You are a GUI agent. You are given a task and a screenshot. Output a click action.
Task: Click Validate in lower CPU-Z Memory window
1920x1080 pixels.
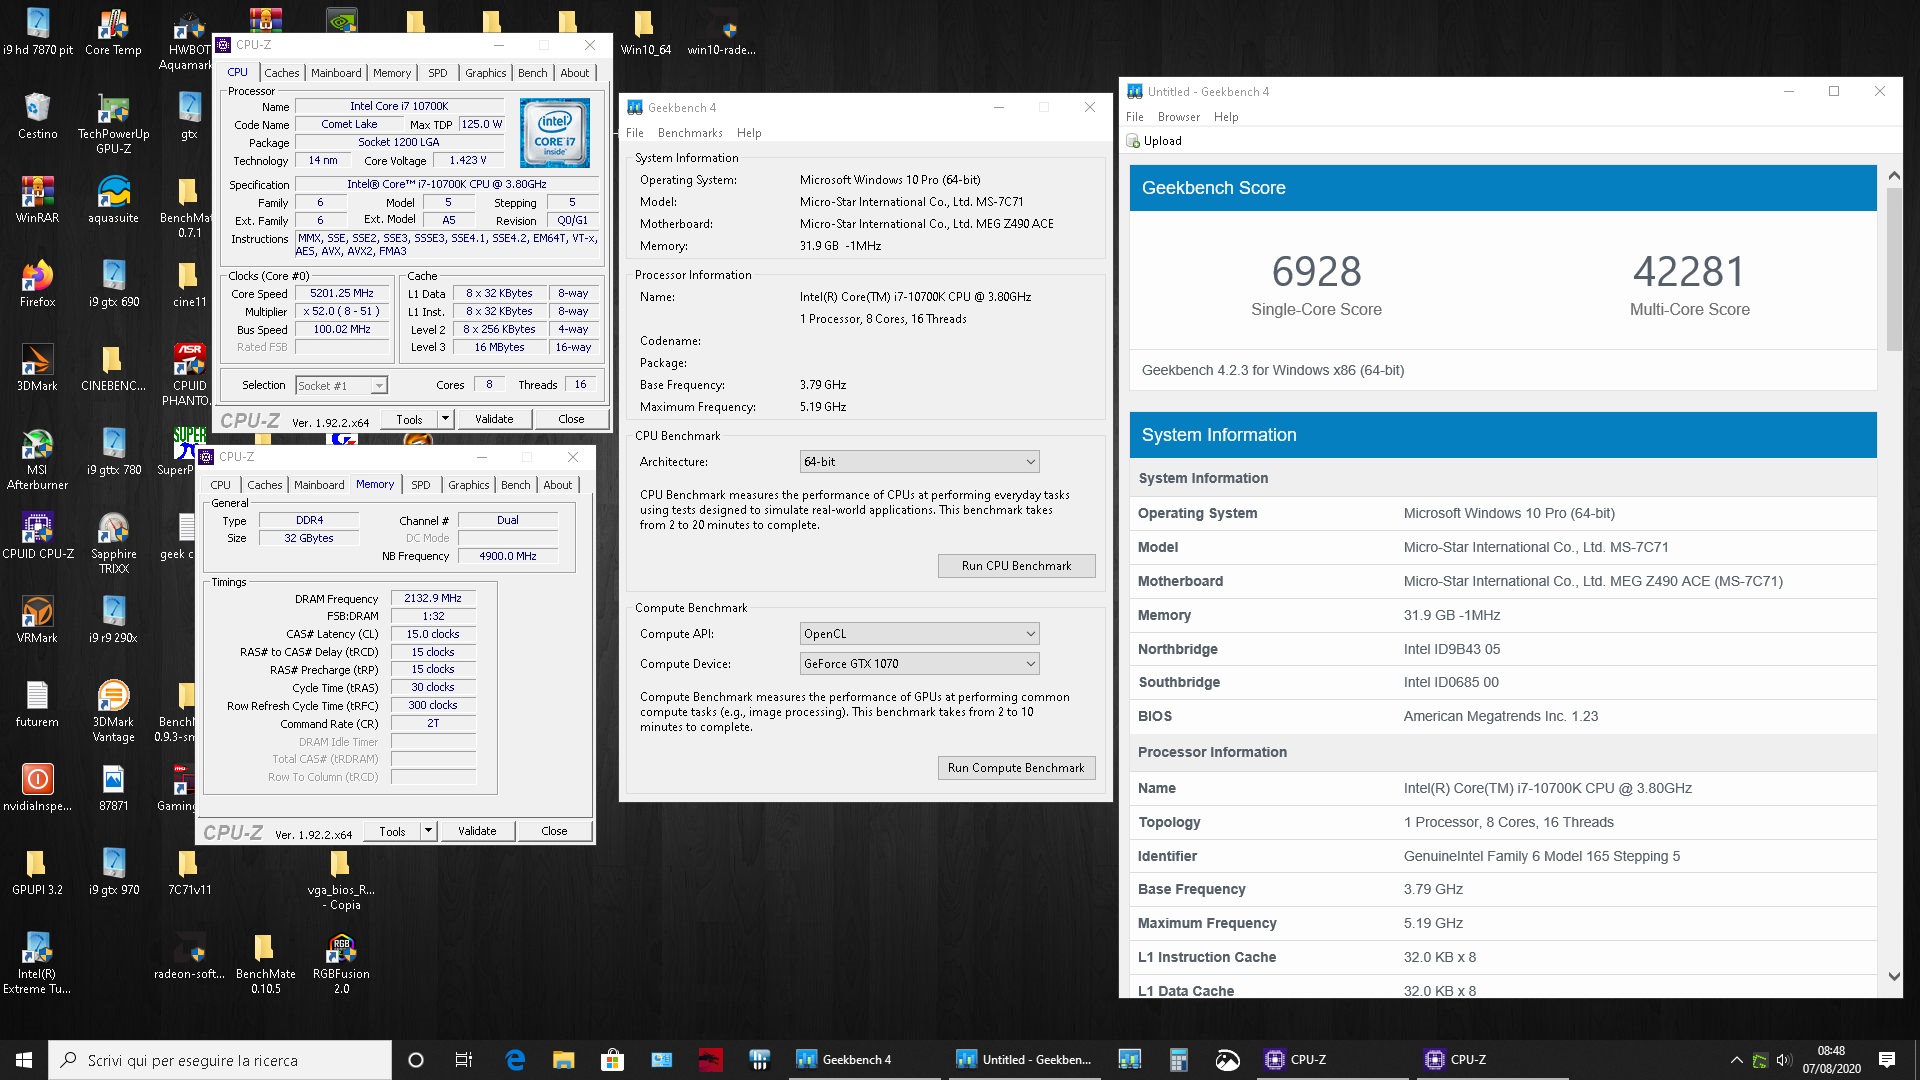pyautogui.click(x=477, y=831)
